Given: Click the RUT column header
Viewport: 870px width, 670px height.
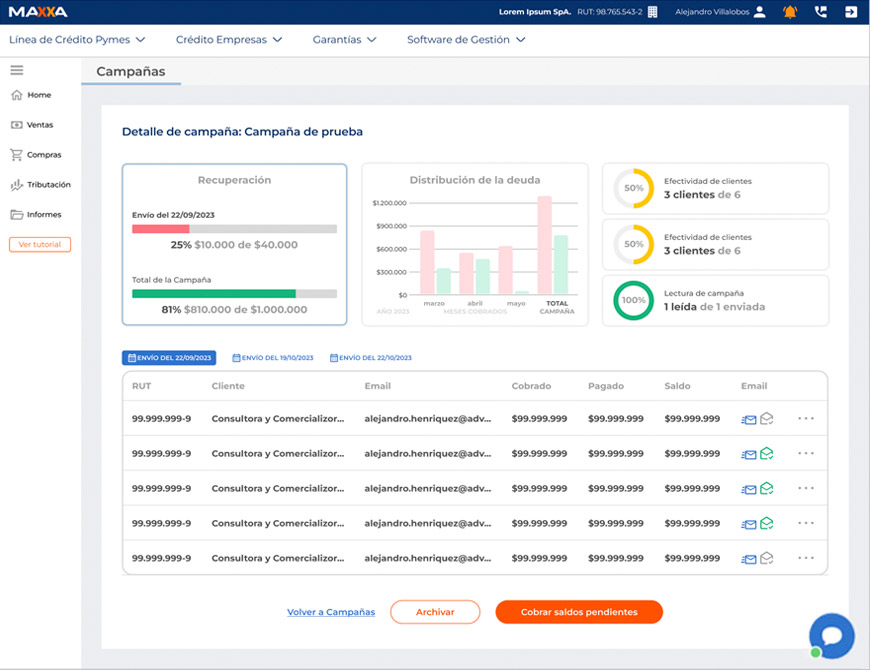Looking at the screenshot, I should [141, 386].
